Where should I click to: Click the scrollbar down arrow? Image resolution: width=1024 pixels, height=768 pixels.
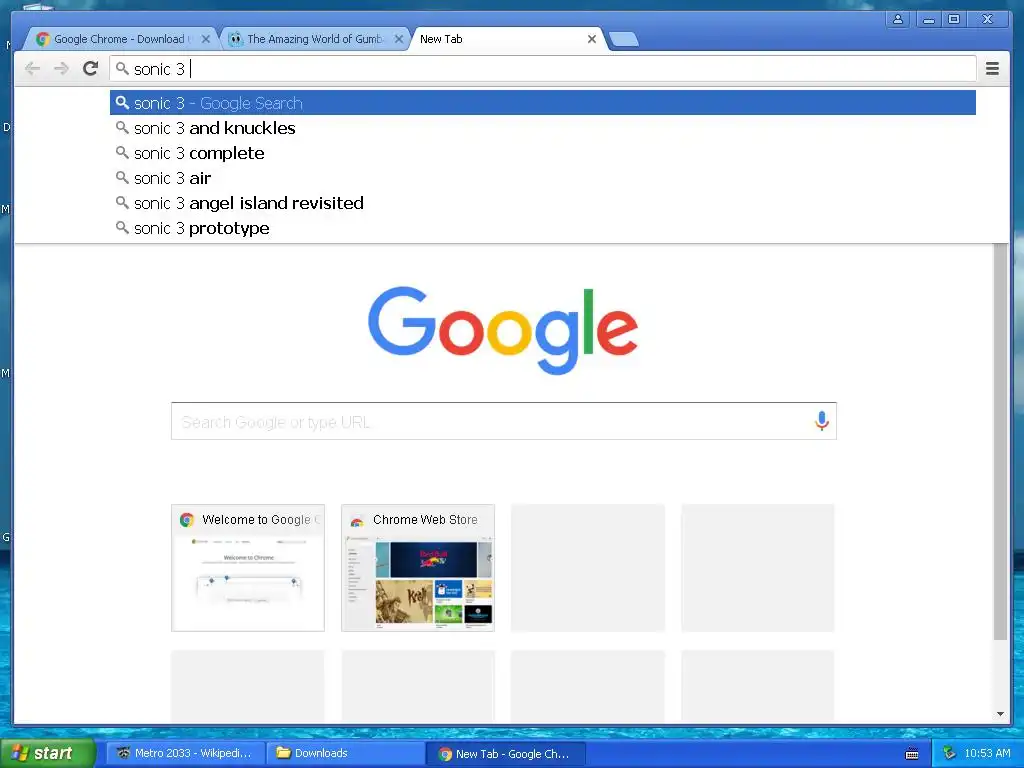coord(1000,714)
